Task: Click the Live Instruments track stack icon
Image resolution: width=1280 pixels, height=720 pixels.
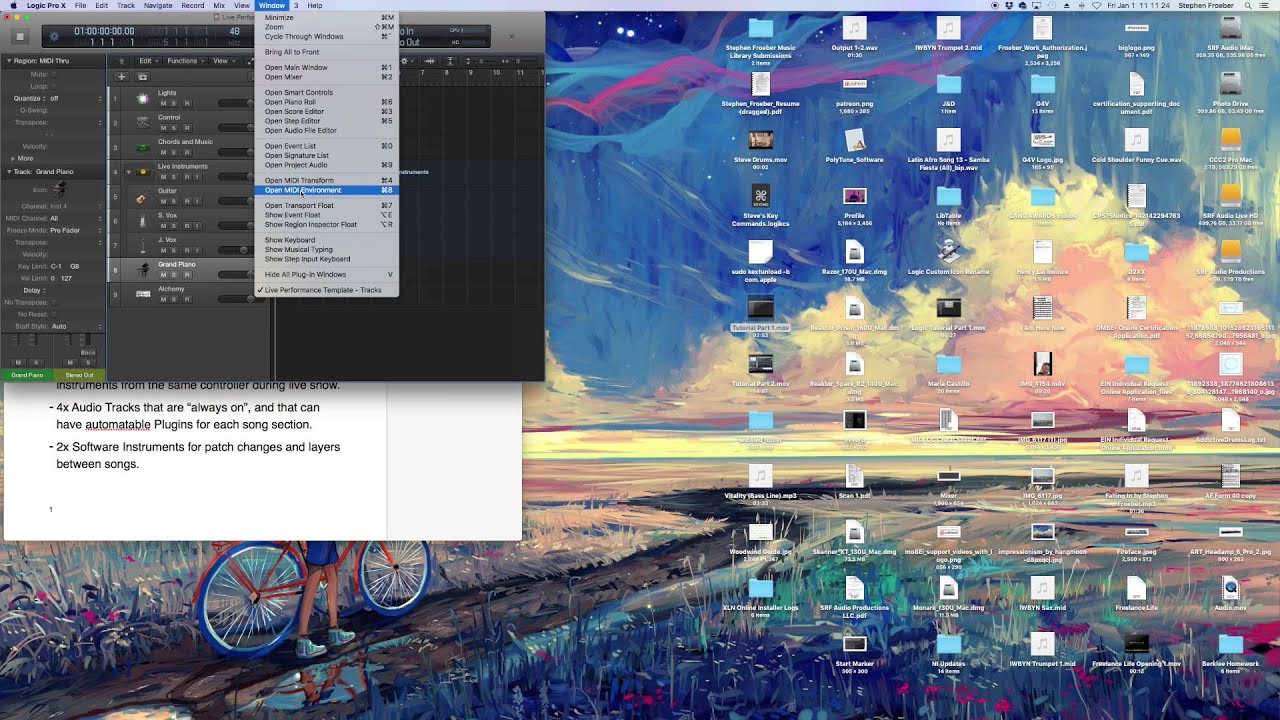Action: click(143, 172)
